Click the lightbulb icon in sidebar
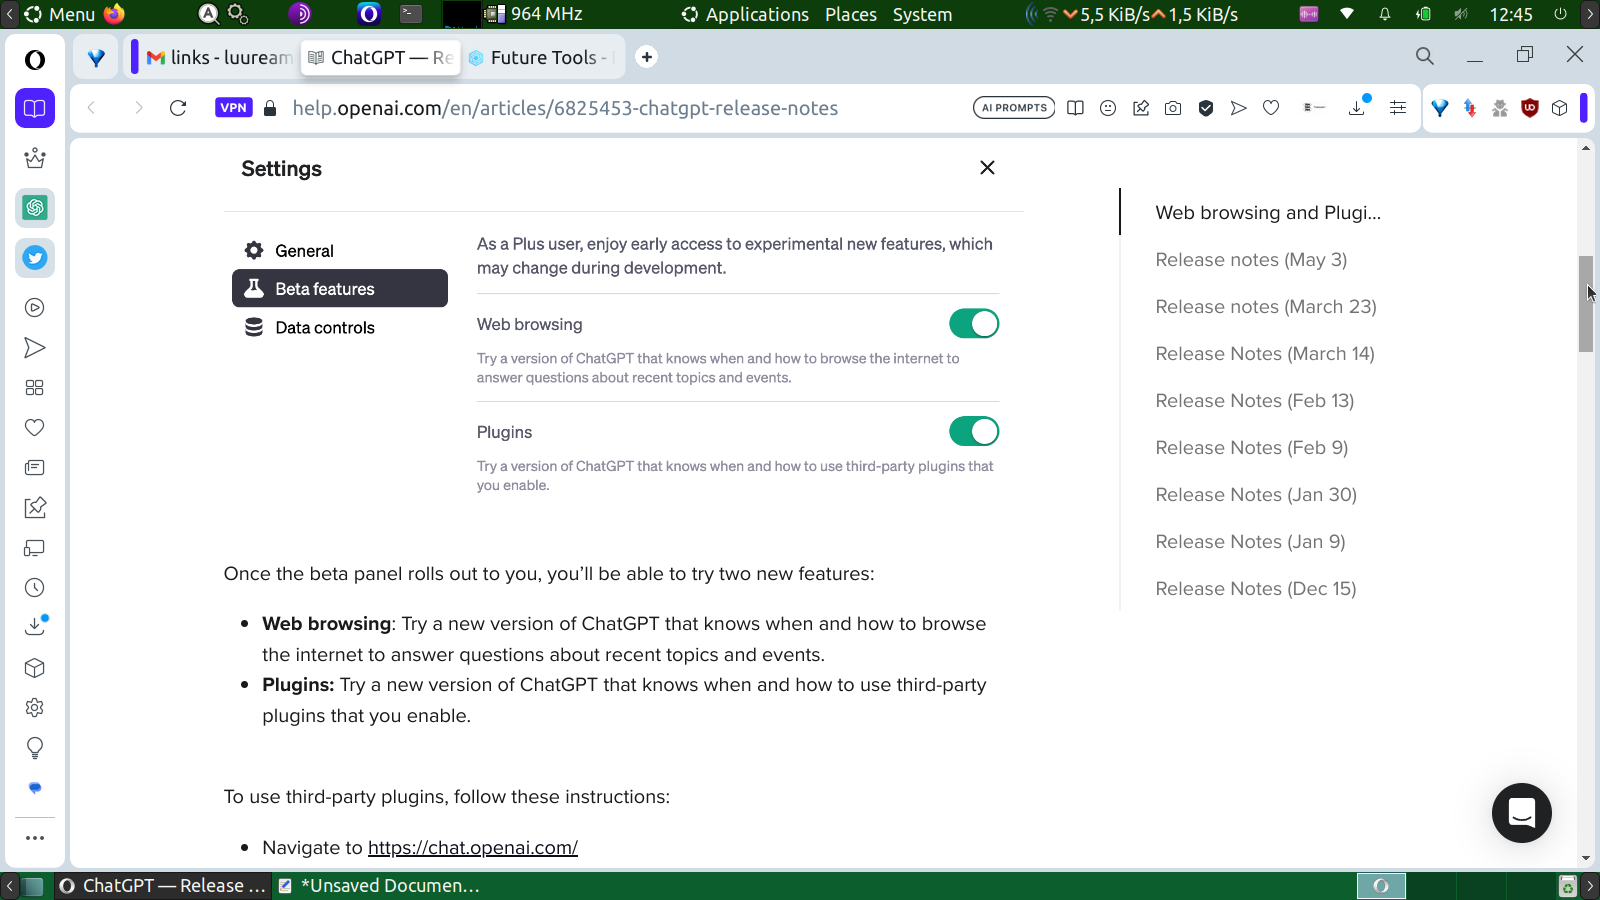The image size is (1600, 900). [35, 748]
